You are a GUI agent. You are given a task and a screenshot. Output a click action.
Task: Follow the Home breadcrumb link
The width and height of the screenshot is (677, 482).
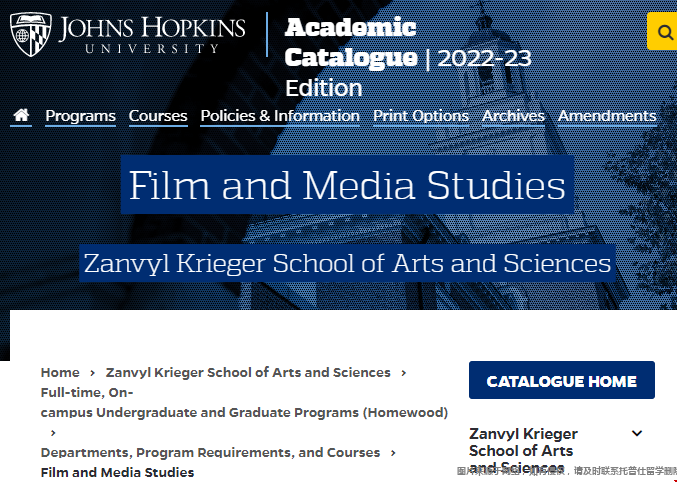(x=60, y=372)
